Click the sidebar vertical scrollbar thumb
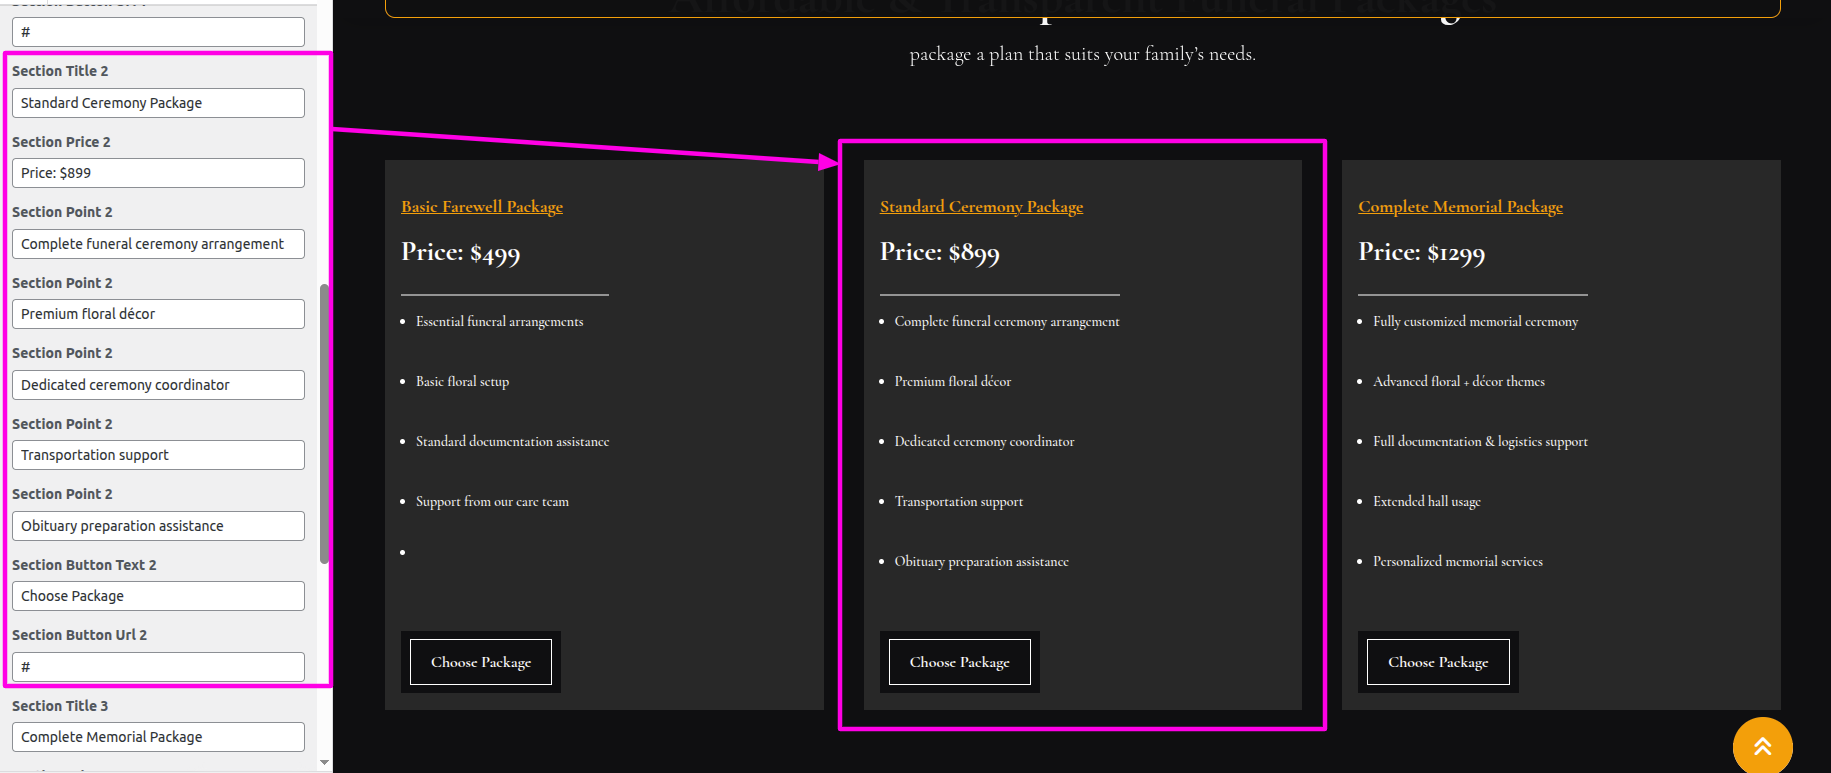The image size is (1831, 773). (x=324, y=424)
